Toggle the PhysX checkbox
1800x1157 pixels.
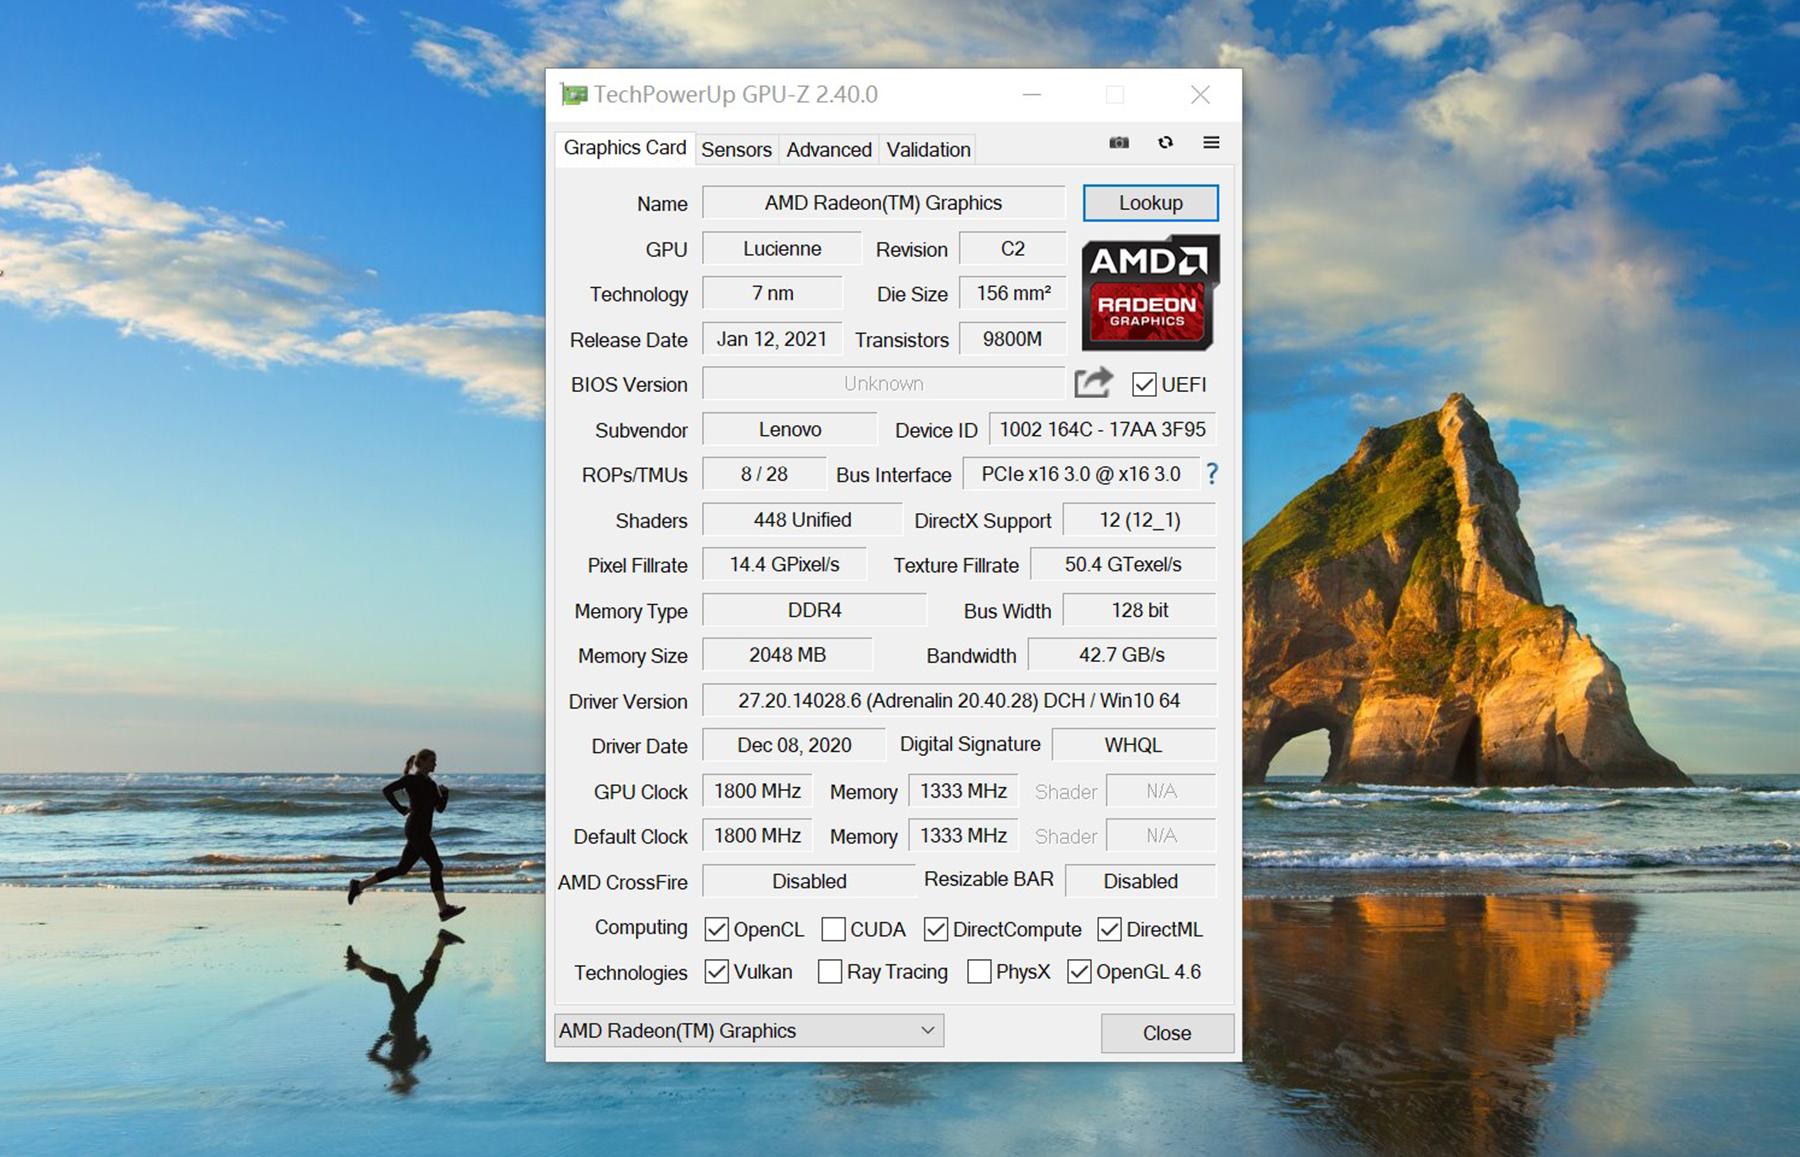coord(979,971)
